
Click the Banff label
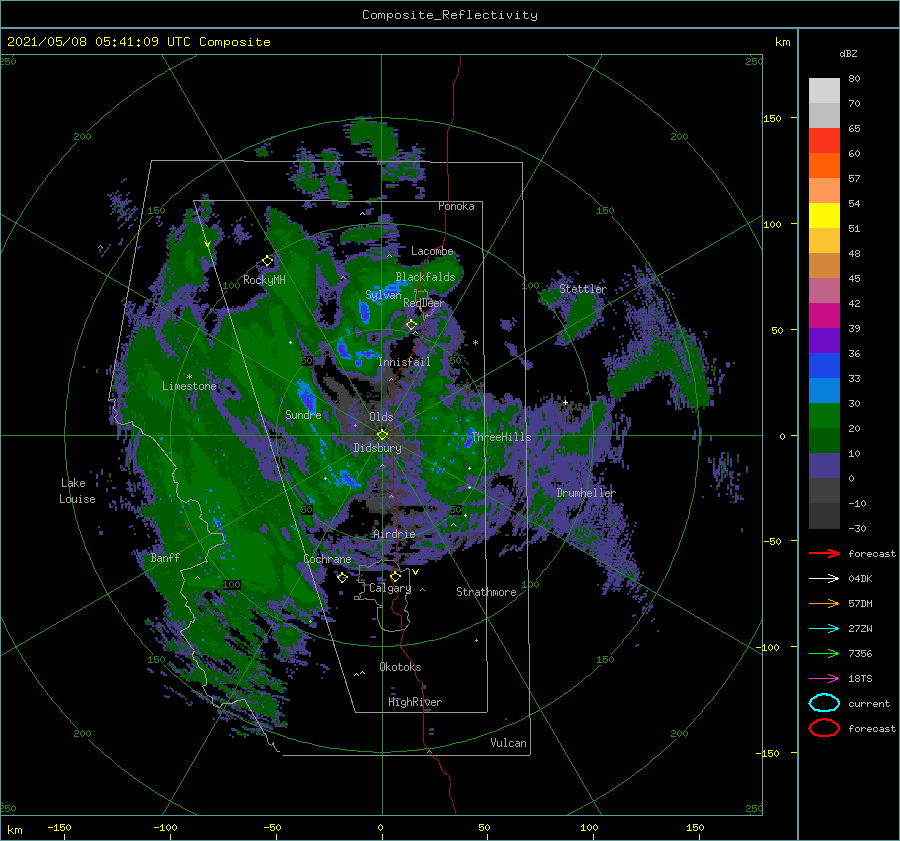tap(165, 557)
